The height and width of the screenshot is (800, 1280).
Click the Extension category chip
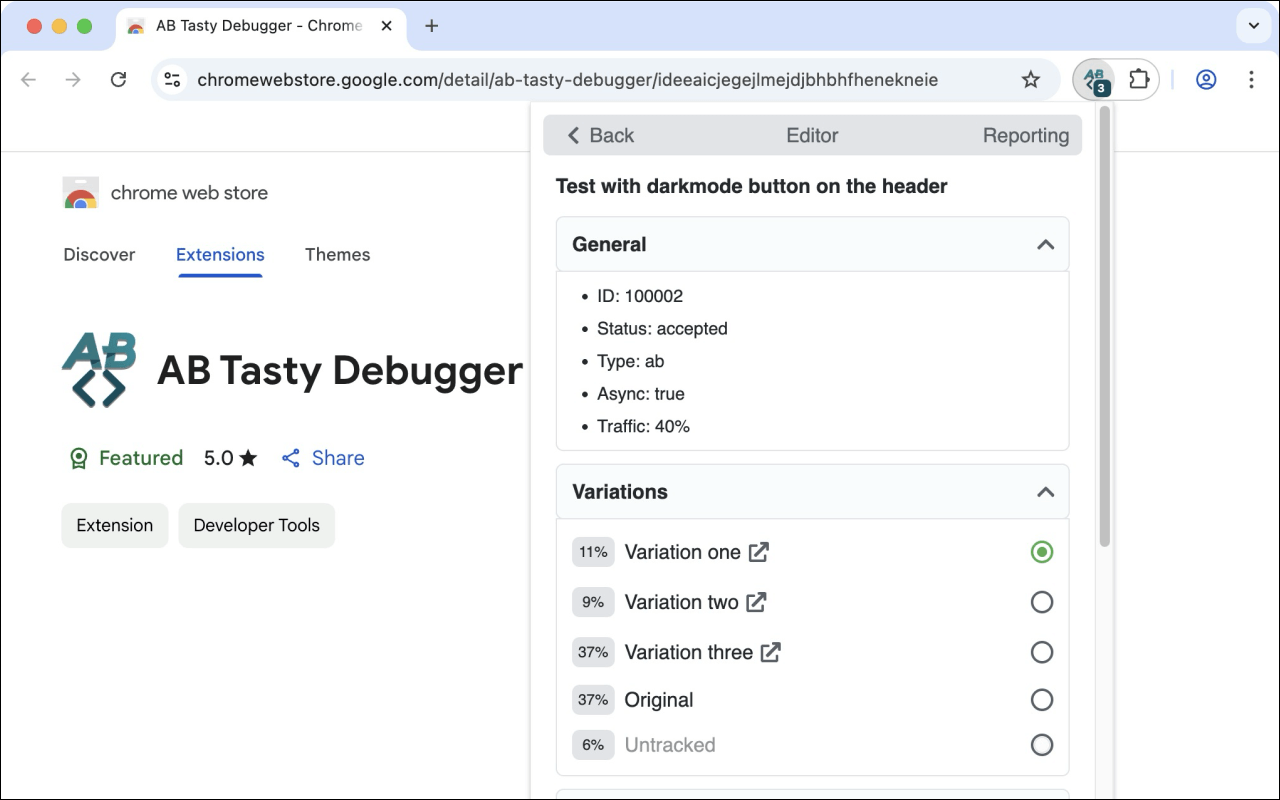click(115, 525)
